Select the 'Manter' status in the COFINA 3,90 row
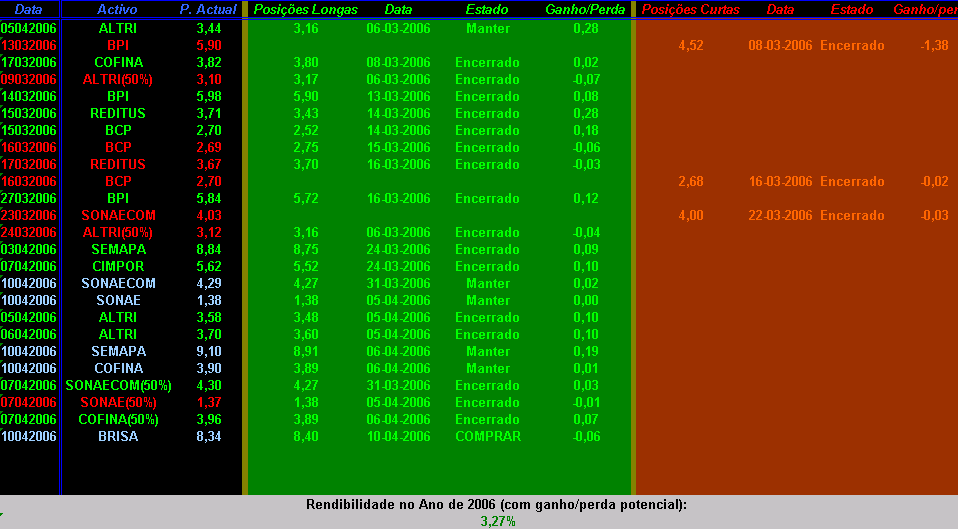The image size is (958, 529). click(488, 368)
